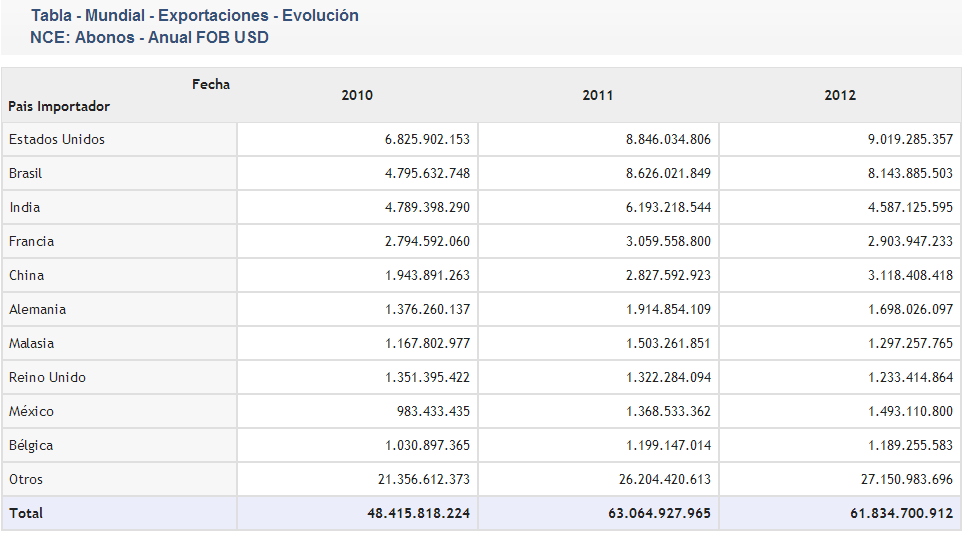Select the Alemania row label

38,309
